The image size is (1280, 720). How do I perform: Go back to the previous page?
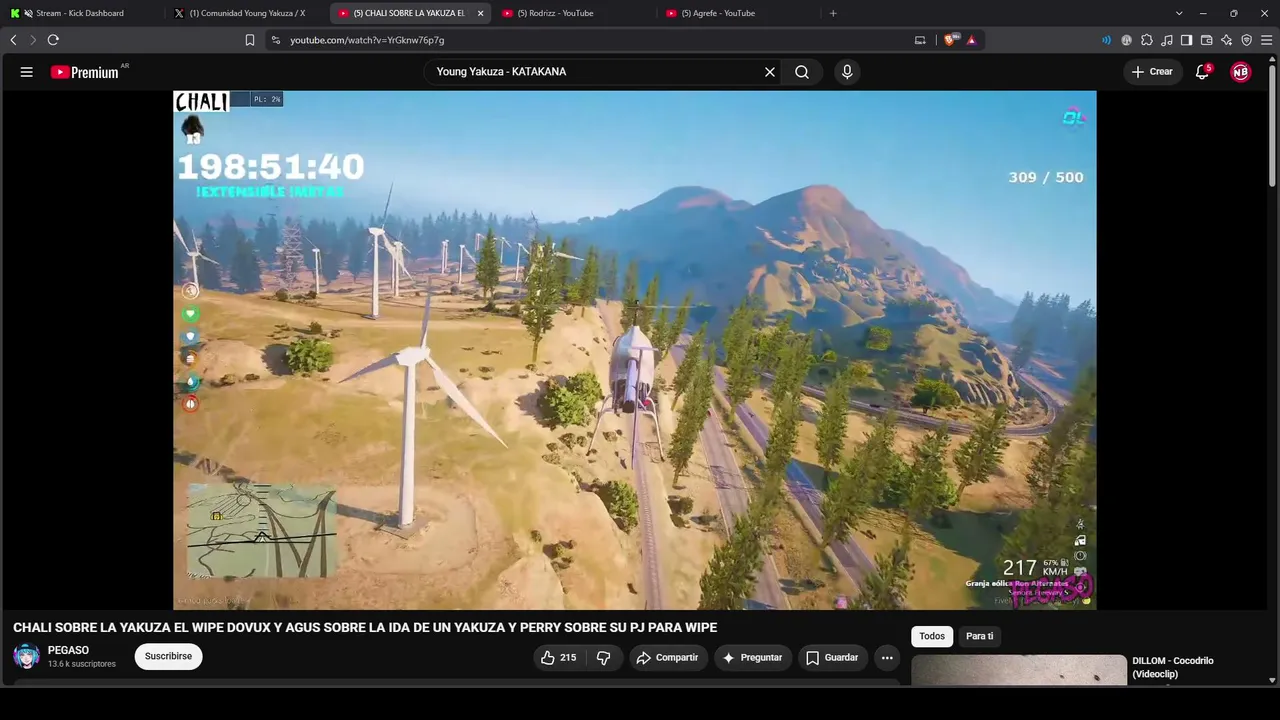(13, 40)
